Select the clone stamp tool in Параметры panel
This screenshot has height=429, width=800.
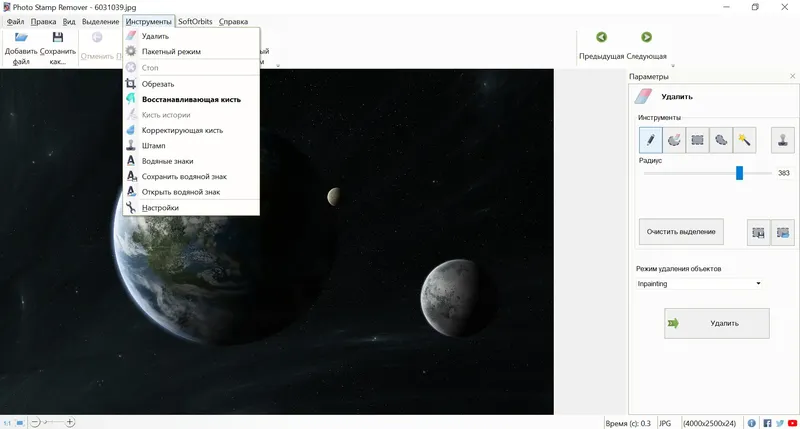pos(783,140)
